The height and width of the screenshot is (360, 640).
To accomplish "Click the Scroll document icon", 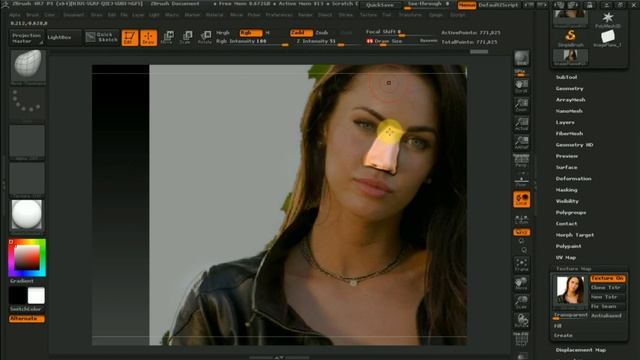I will (x=522, y=87).
